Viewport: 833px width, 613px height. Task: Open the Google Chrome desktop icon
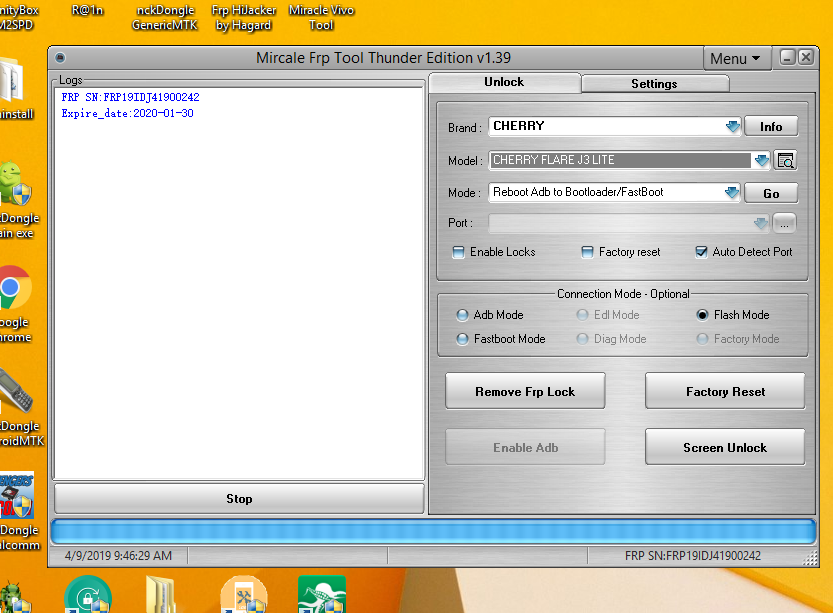pyautogui.click(x=15, y=304)
